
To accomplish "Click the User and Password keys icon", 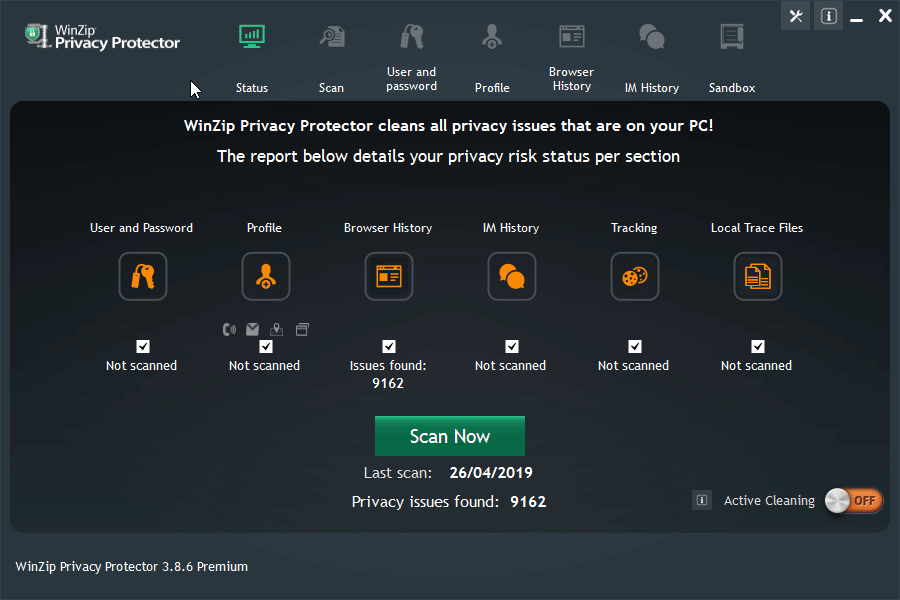I will [142, 276].
